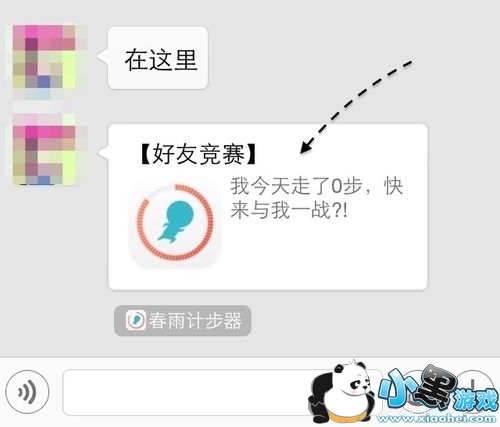Click the orange dotted progress ring

(x=175, y=222)
